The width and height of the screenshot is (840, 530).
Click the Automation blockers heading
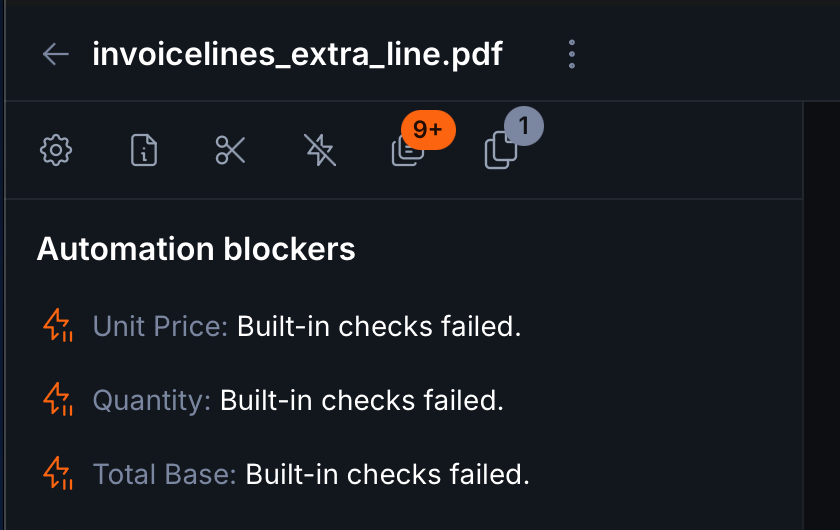coord(196,249)
